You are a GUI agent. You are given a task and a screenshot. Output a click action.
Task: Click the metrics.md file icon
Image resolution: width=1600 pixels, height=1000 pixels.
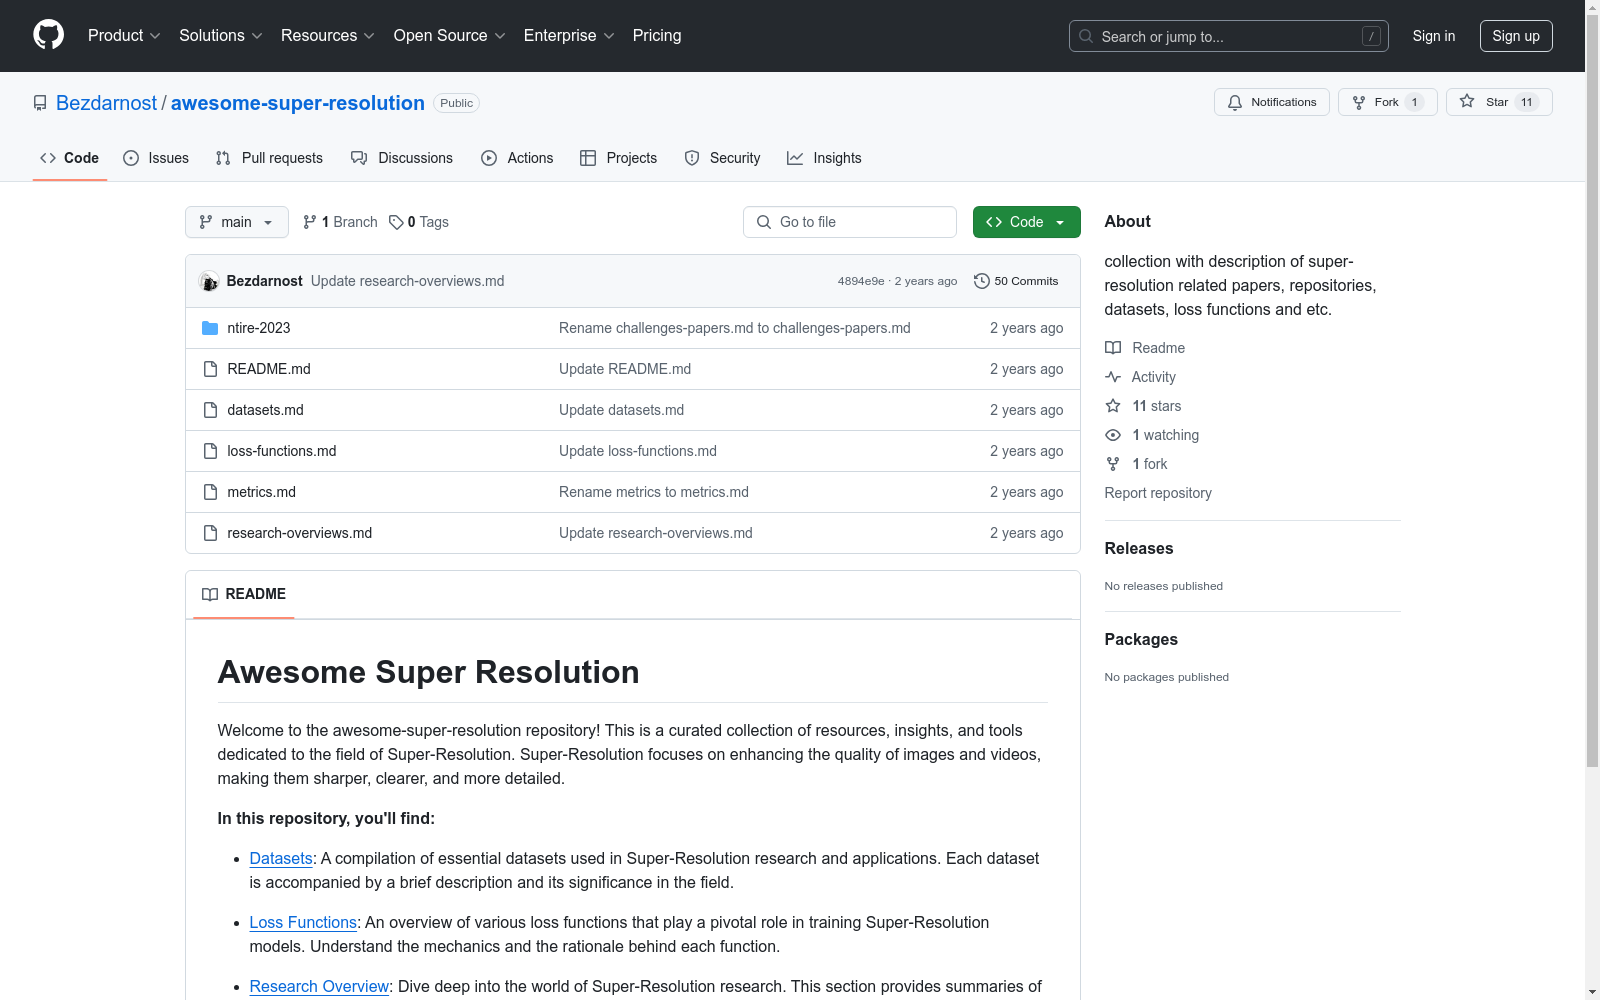coord(210,492)
